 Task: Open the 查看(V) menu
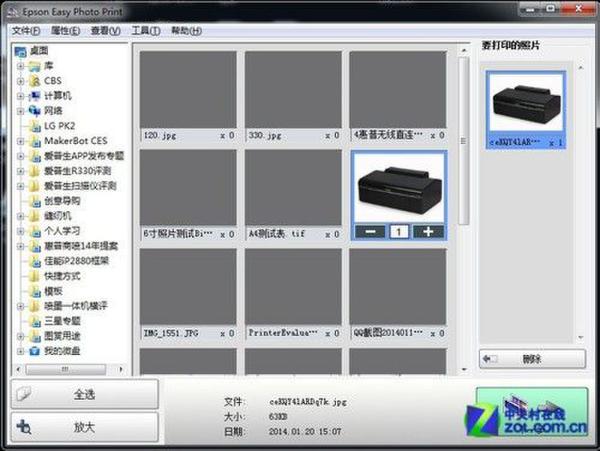(x=106, y=31)
